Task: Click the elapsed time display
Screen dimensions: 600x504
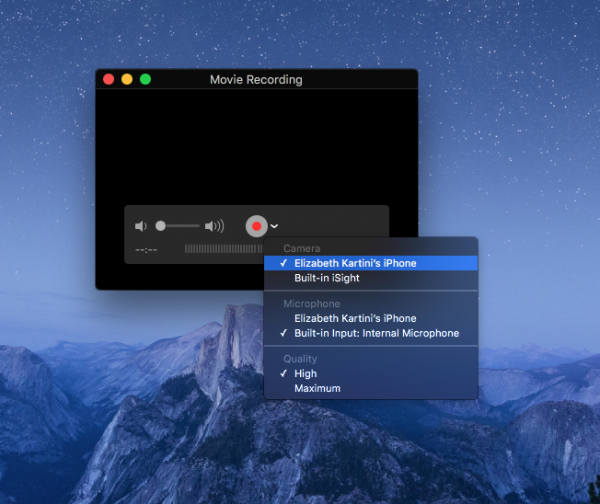Action: 147,249
